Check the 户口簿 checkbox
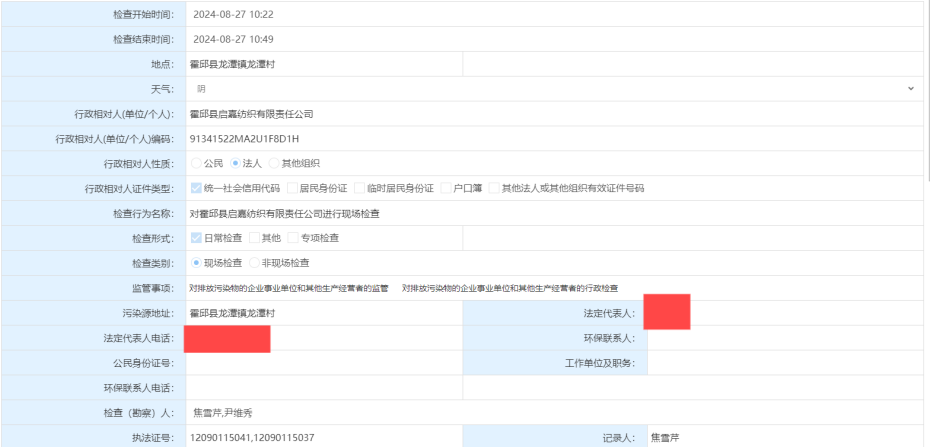The width and height of the screenshot is (930, 448). tap(446, 188)
